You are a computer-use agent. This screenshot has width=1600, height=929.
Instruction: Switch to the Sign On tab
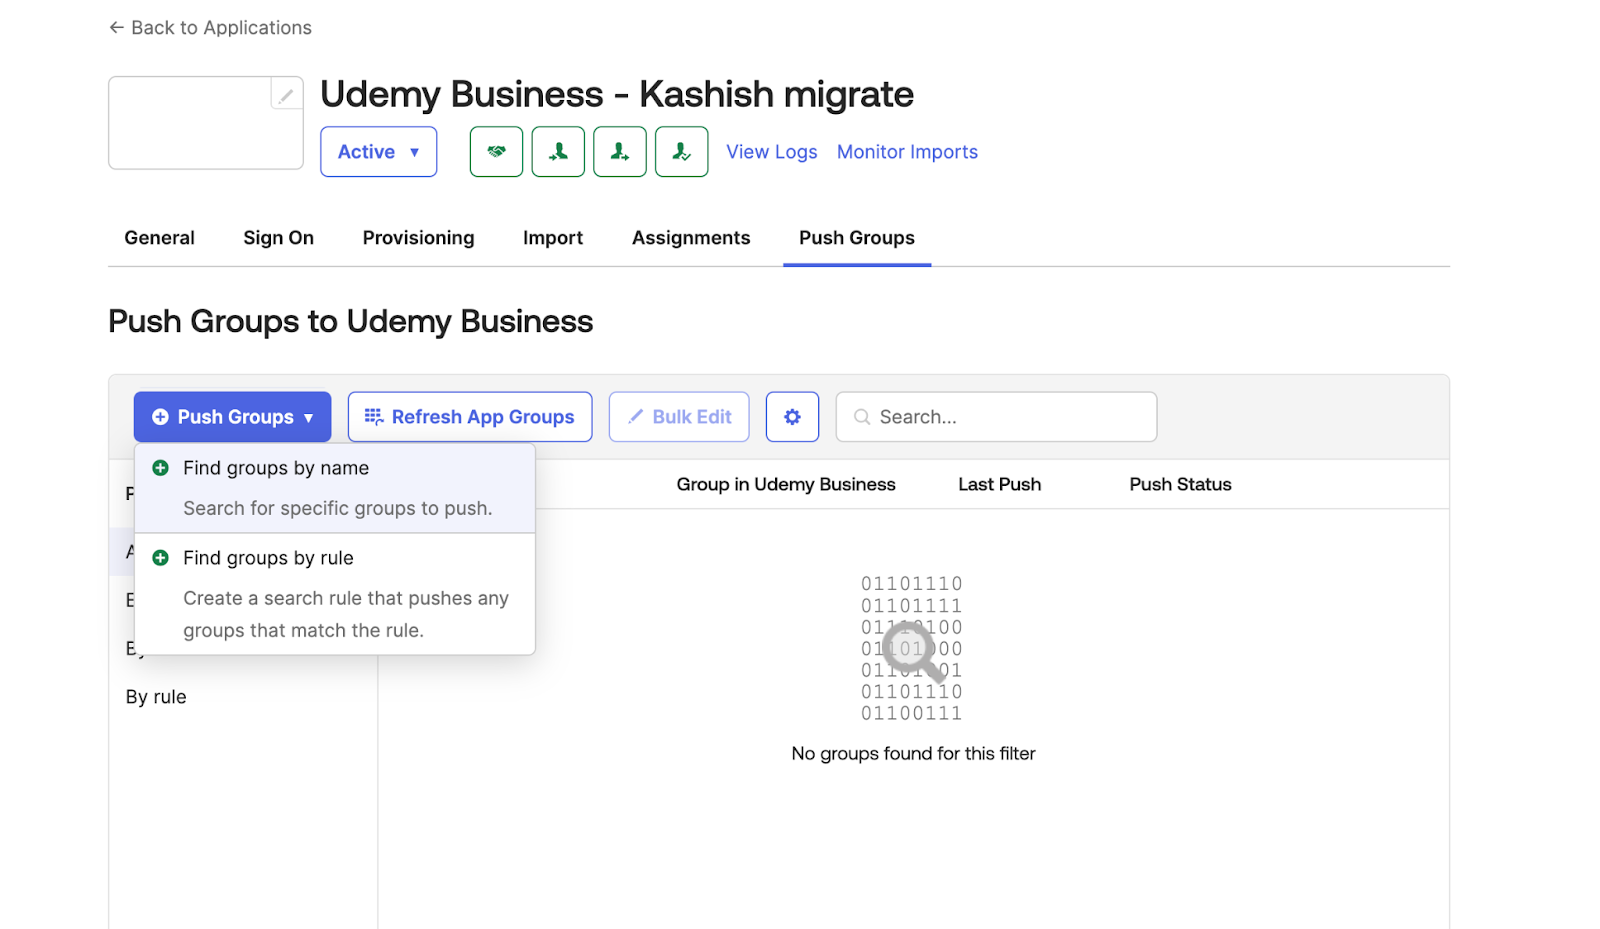tap(278, 238)
